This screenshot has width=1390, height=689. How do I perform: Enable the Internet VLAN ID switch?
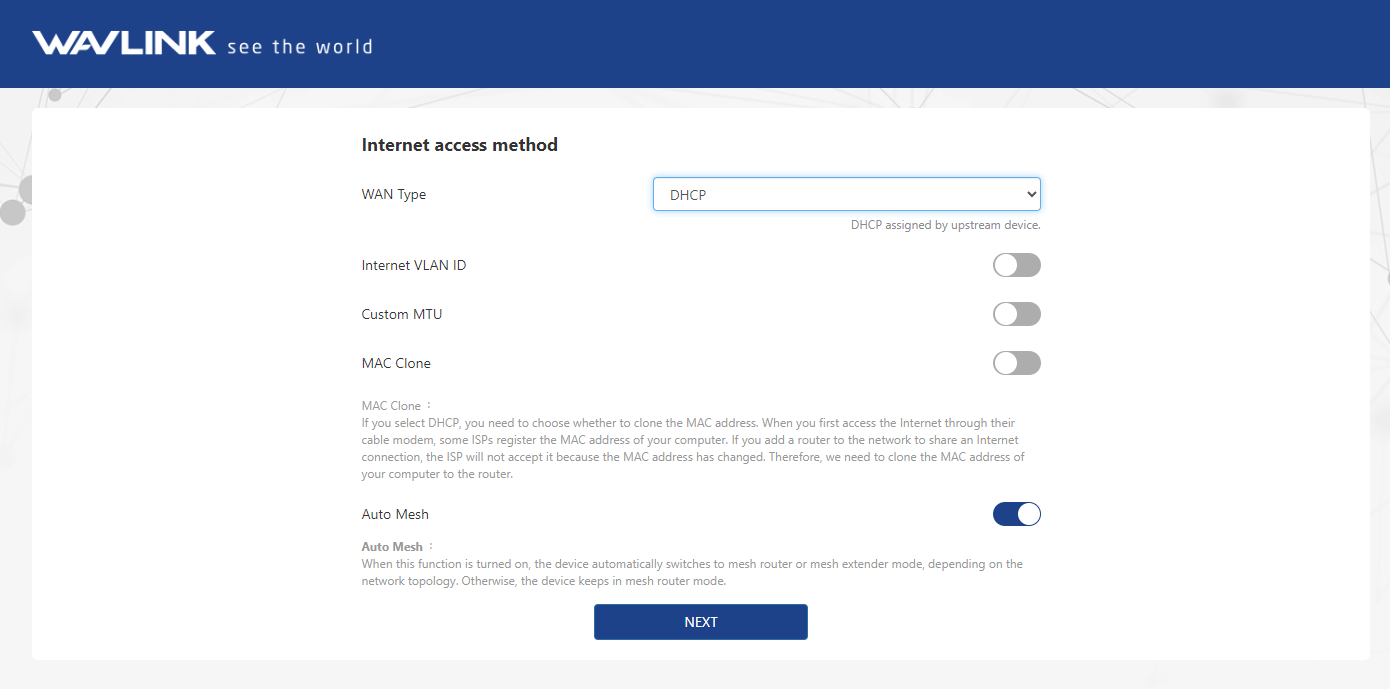click(x=1016, y=265)
